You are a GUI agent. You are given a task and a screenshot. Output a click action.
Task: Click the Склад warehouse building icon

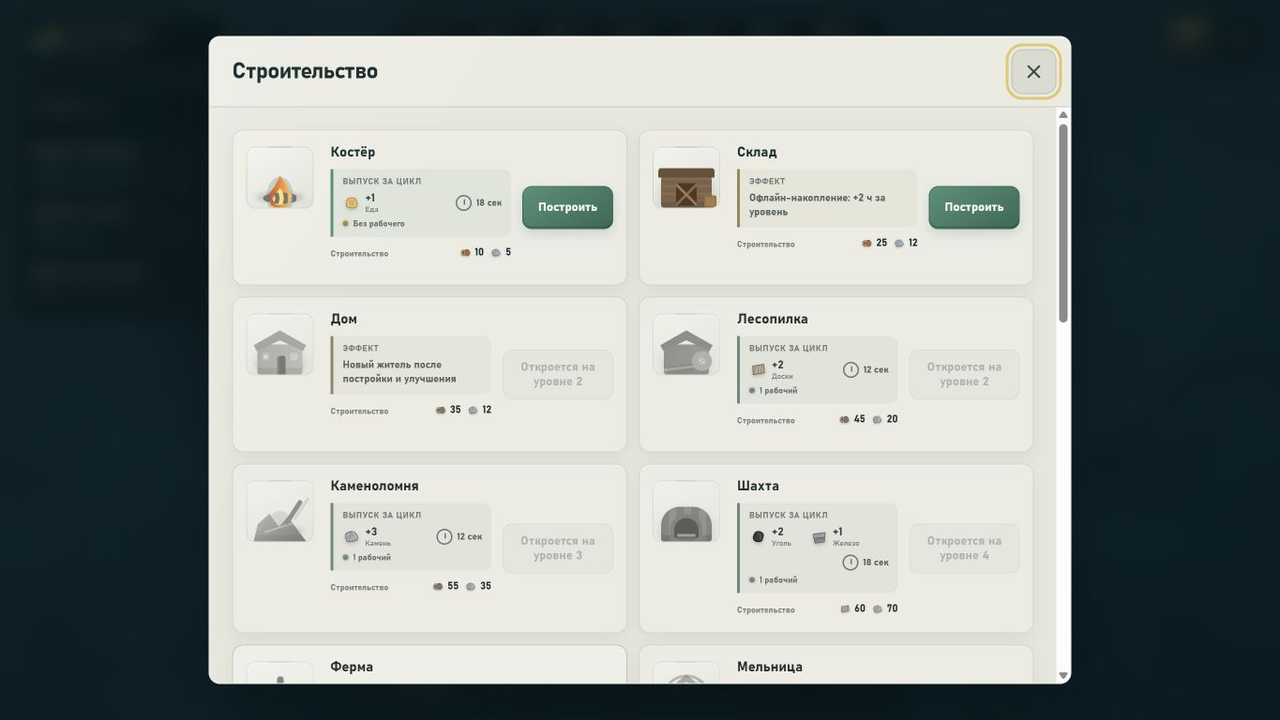(686, 178)
